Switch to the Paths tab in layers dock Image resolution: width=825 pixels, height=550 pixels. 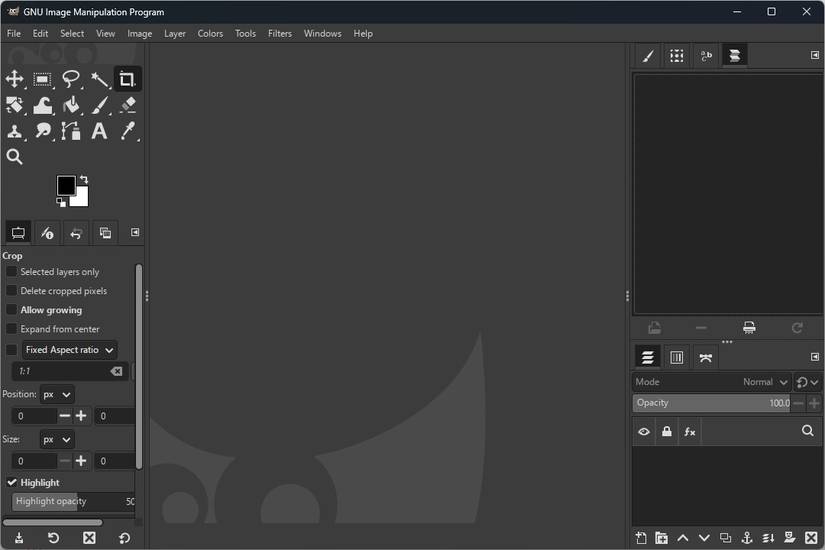click(x=706, y=358)
